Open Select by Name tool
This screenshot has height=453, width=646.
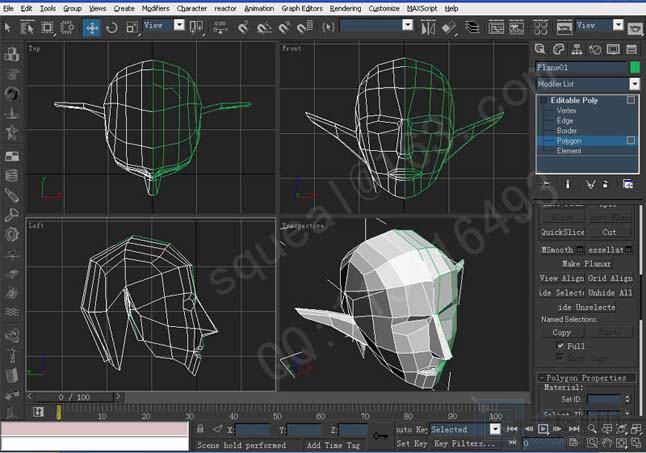[27, 28]
